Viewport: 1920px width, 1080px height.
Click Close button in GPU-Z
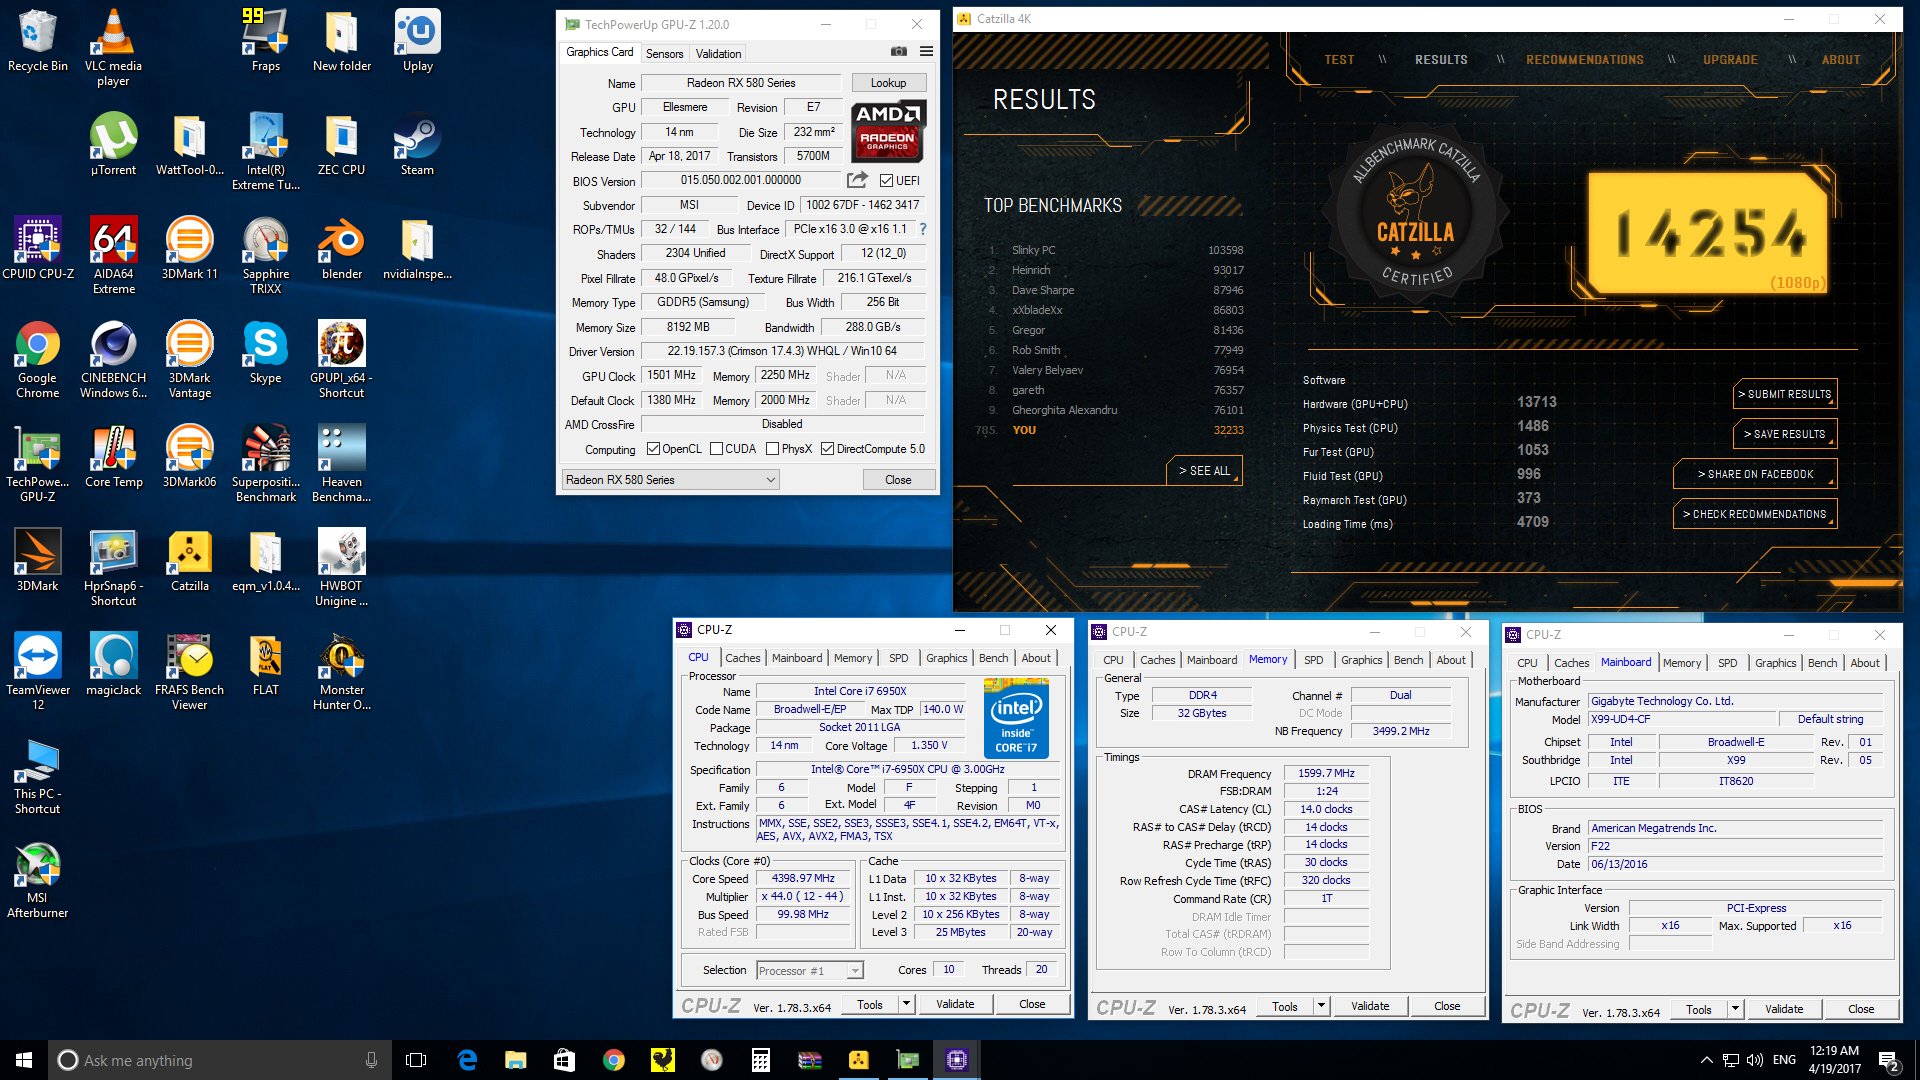(898, 480)
